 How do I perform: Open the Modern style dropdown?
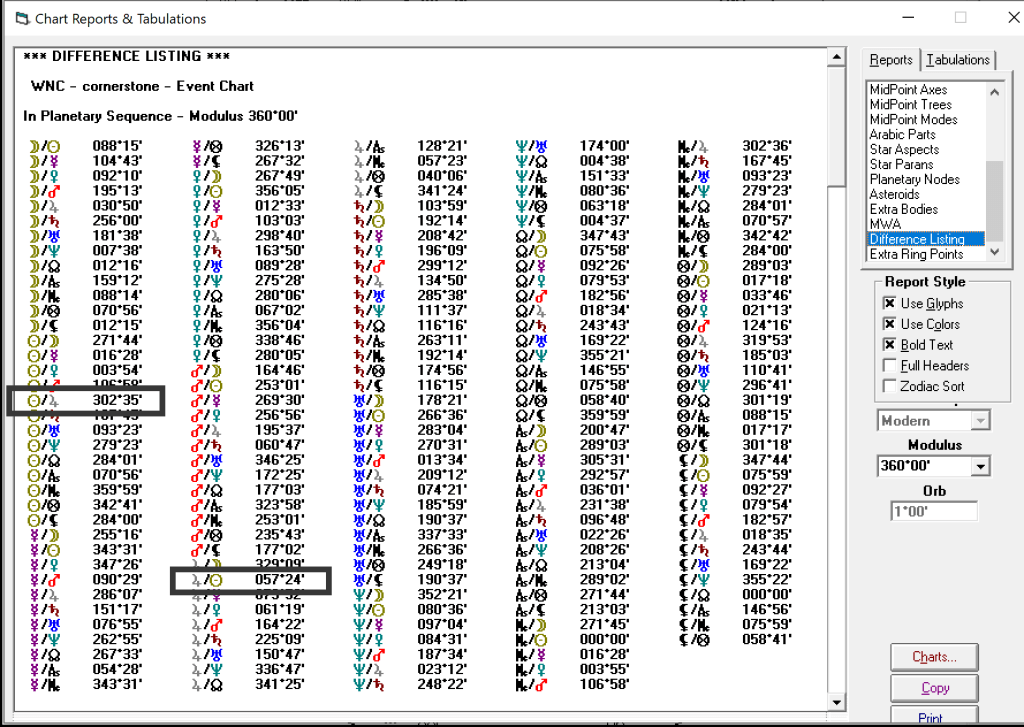point(980,421)
